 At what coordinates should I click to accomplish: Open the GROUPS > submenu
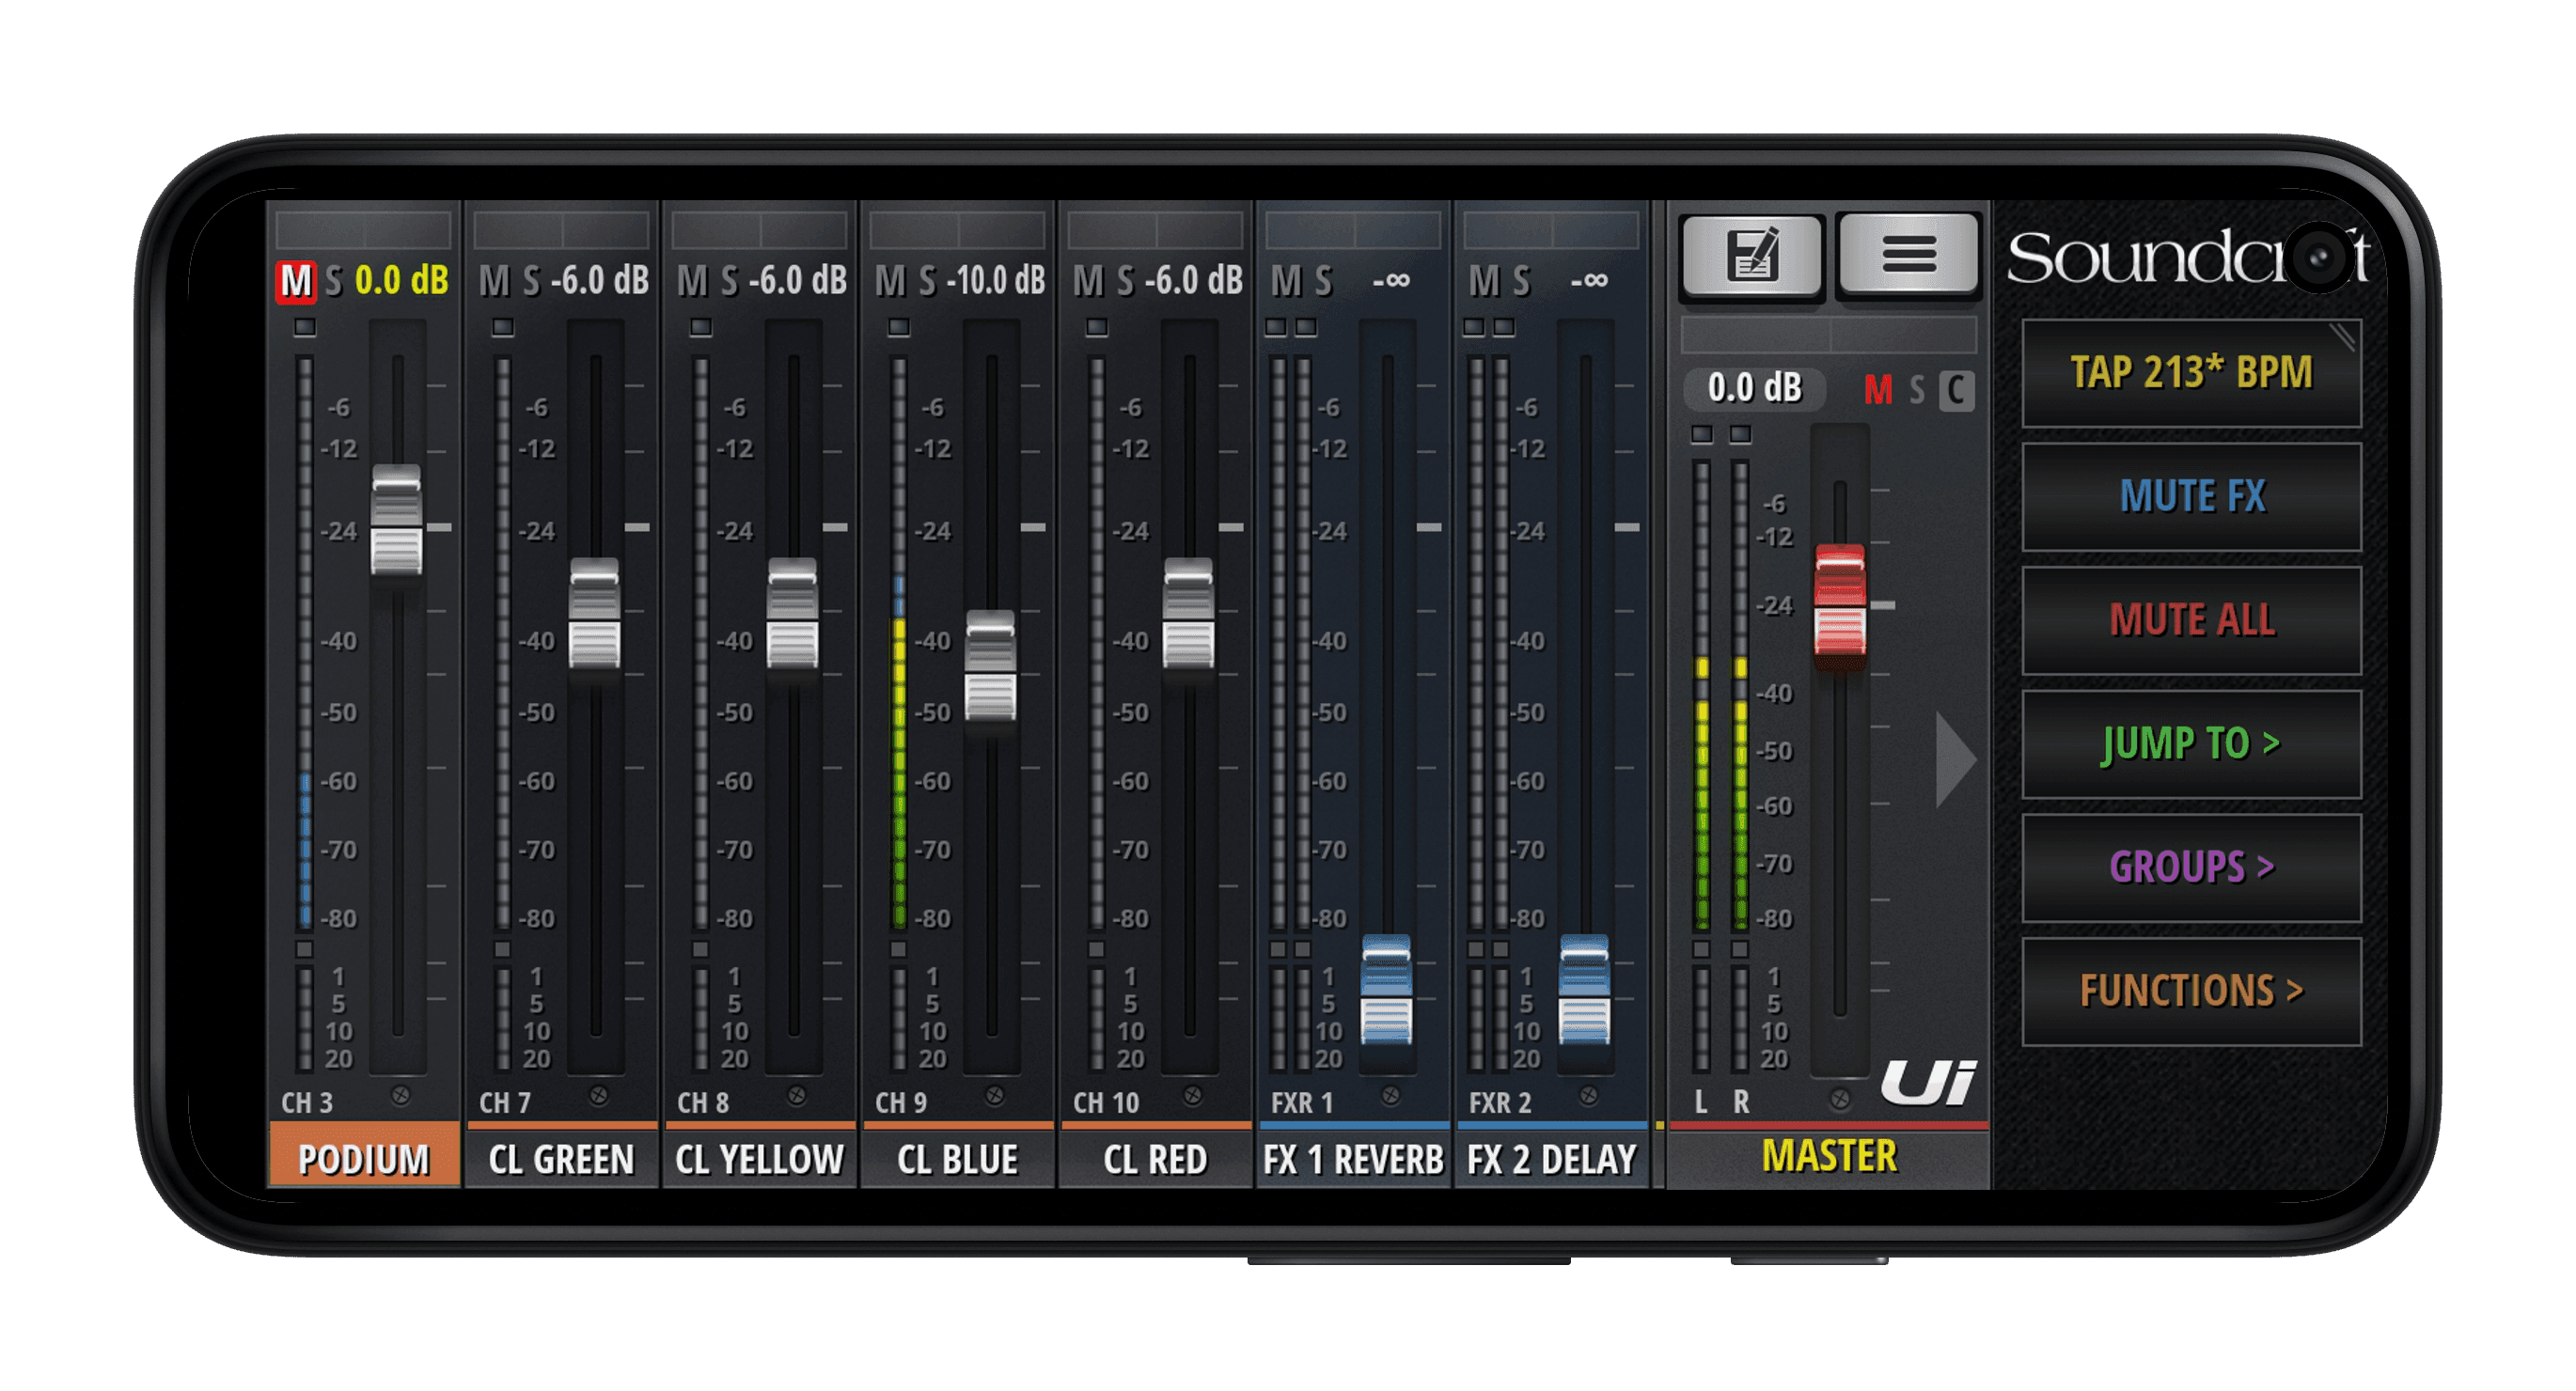2191,867
